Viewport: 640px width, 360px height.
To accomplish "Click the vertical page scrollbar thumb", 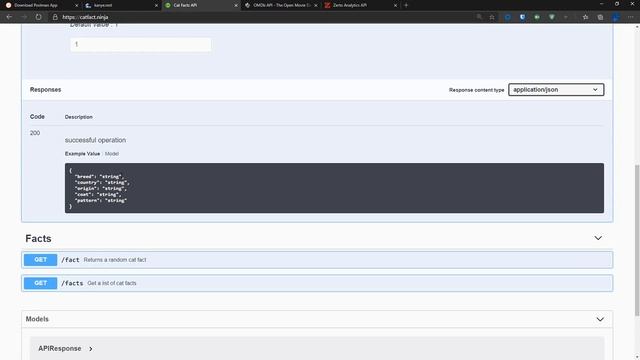I will pos(637,240).
